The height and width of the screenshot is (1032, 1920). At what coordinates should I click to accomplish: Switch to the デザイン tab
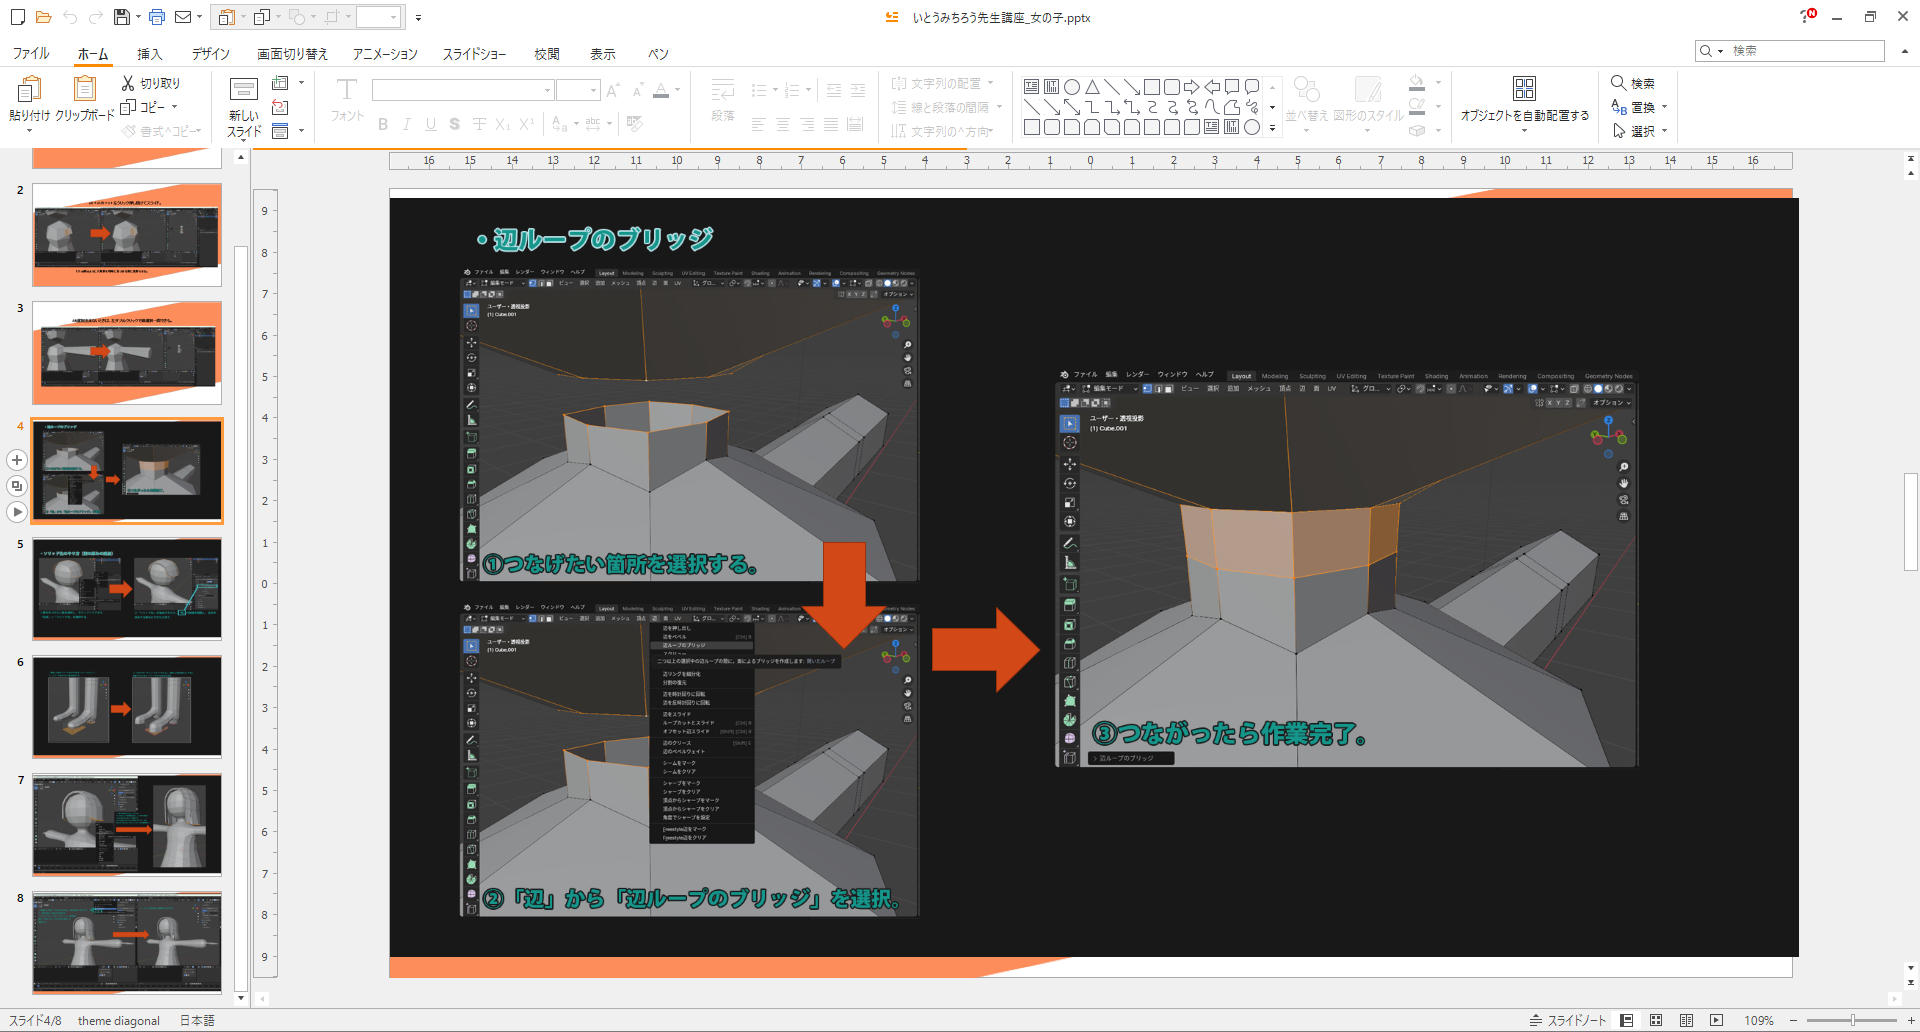click(x=210, y=54)
